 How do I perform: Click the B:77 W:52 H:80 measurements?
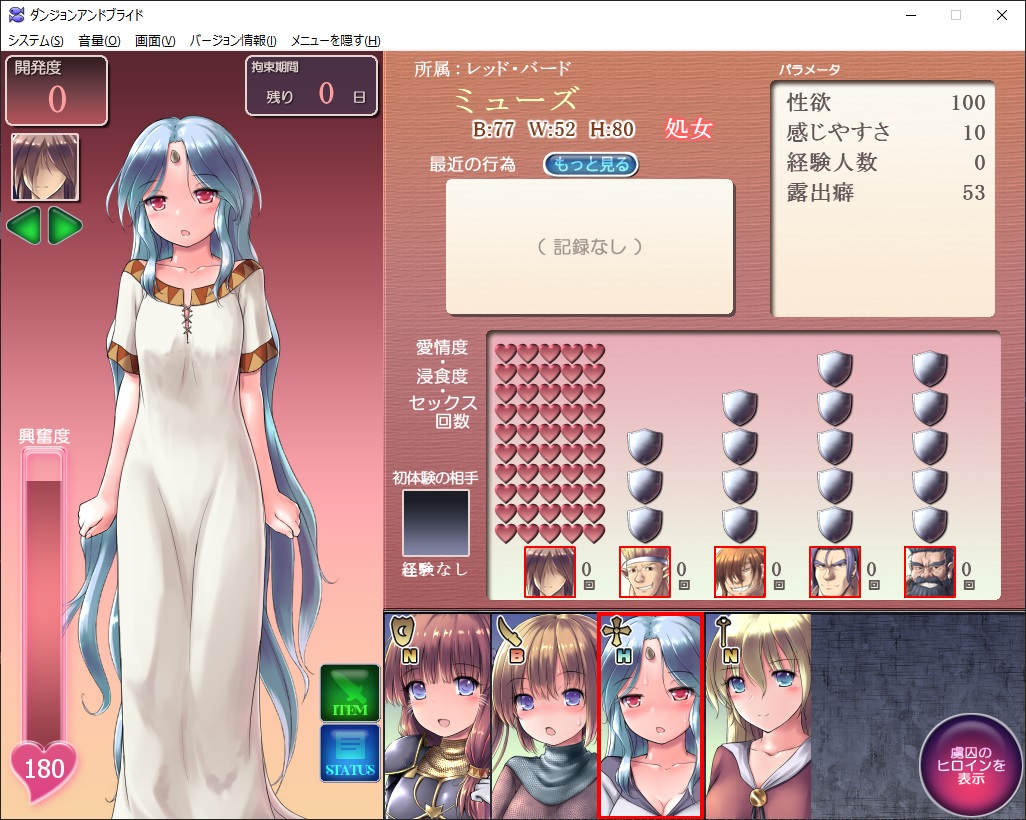tap(554, 130)
